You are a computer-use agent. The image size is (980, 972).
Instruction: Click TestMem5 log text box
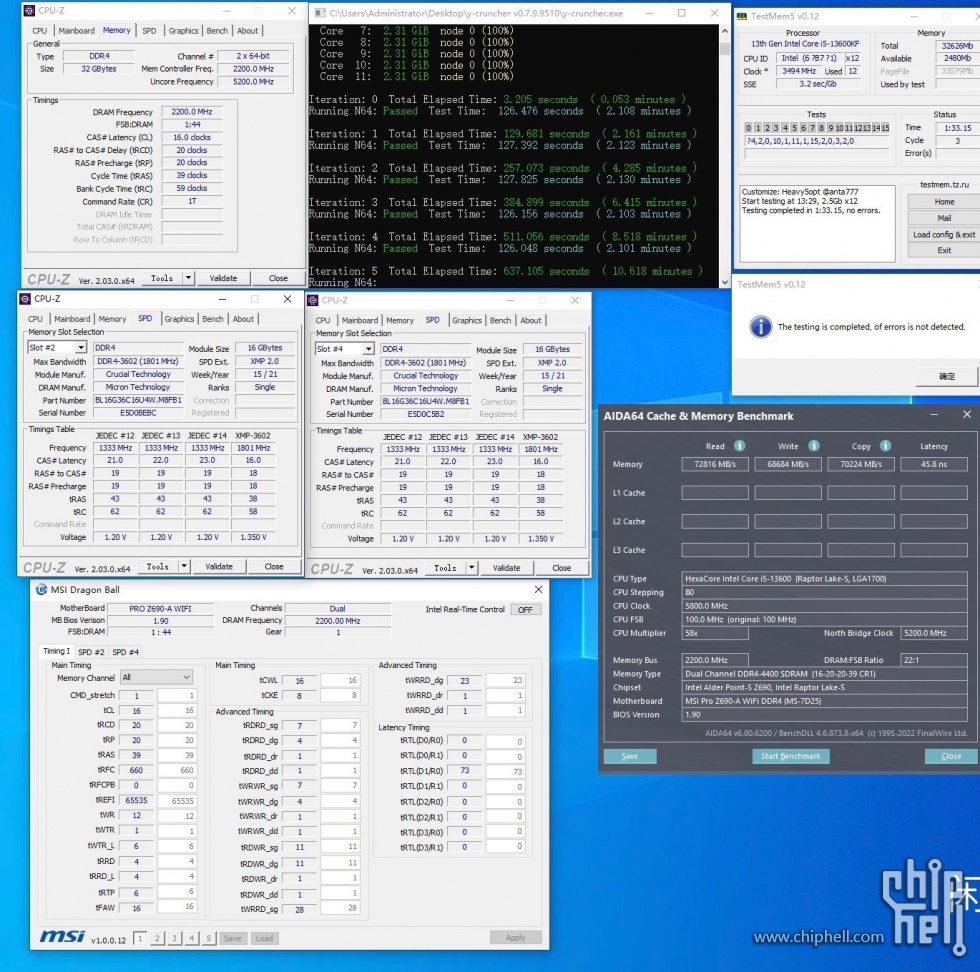818,223
